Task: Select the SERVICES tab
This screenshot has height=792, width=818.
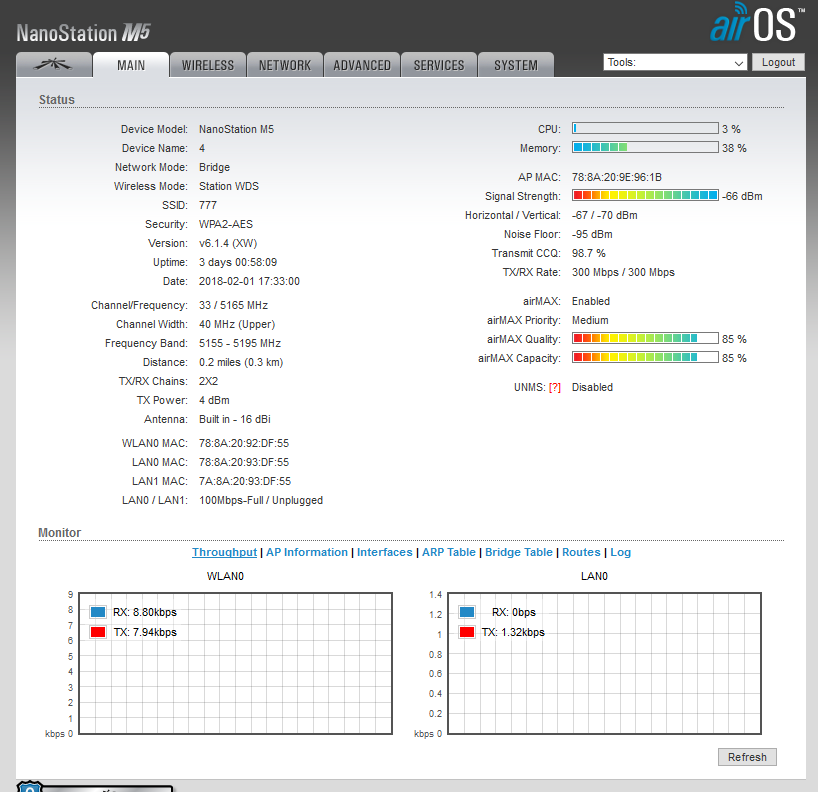Action: point(439,65)
